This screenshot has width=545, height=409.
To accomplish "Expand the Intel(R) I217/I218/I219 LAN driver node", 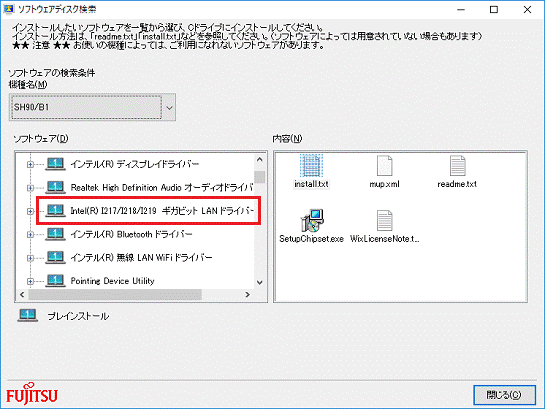I will coord(30,211).
